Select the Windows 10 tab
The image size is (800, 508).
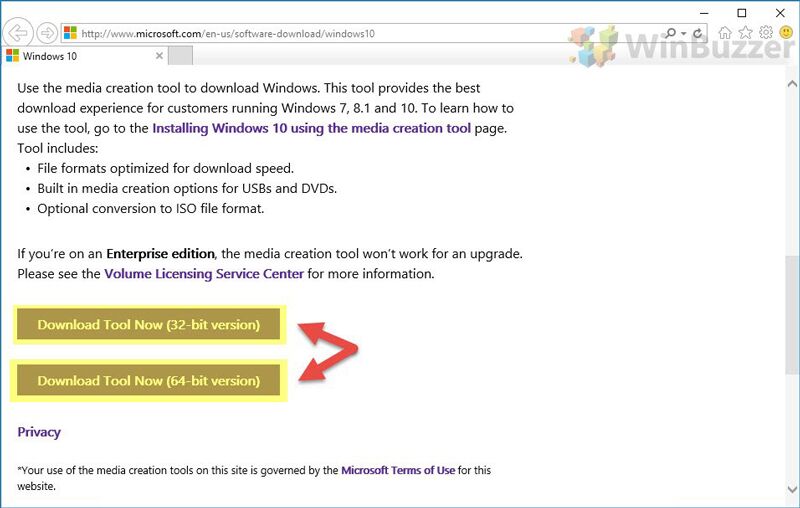click(84, 56)
